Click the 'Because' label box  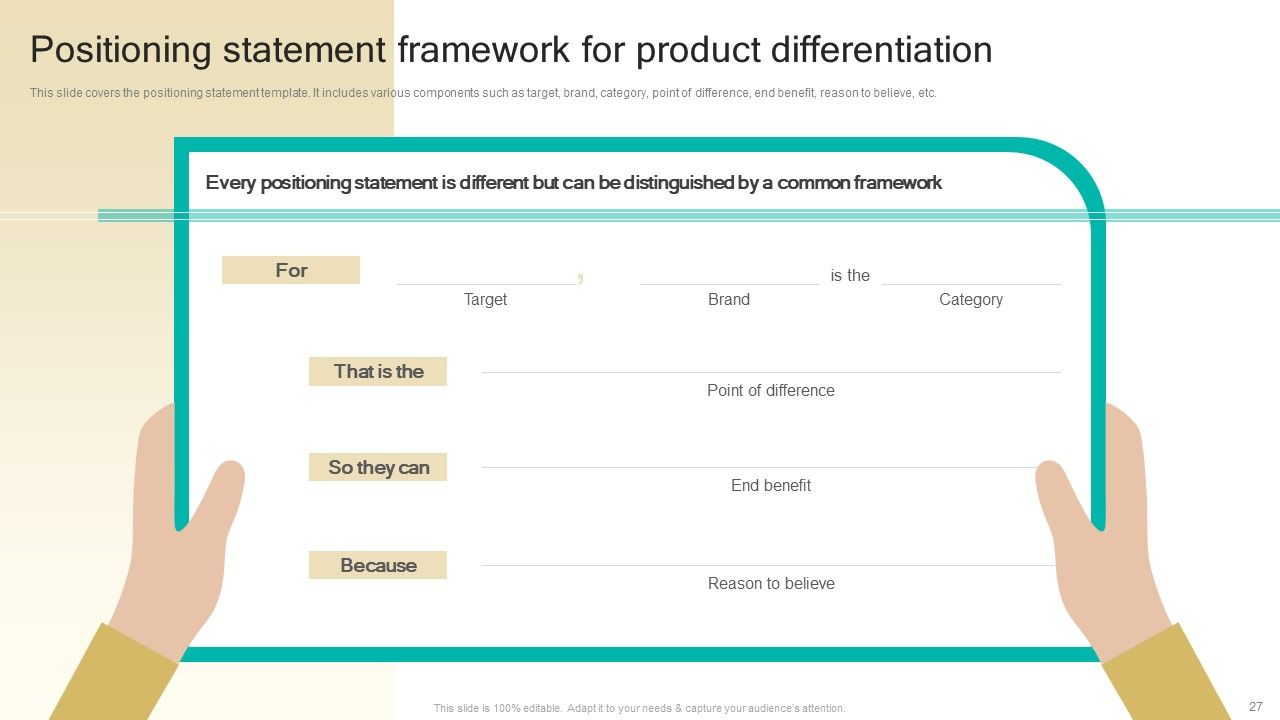(378, 565)
